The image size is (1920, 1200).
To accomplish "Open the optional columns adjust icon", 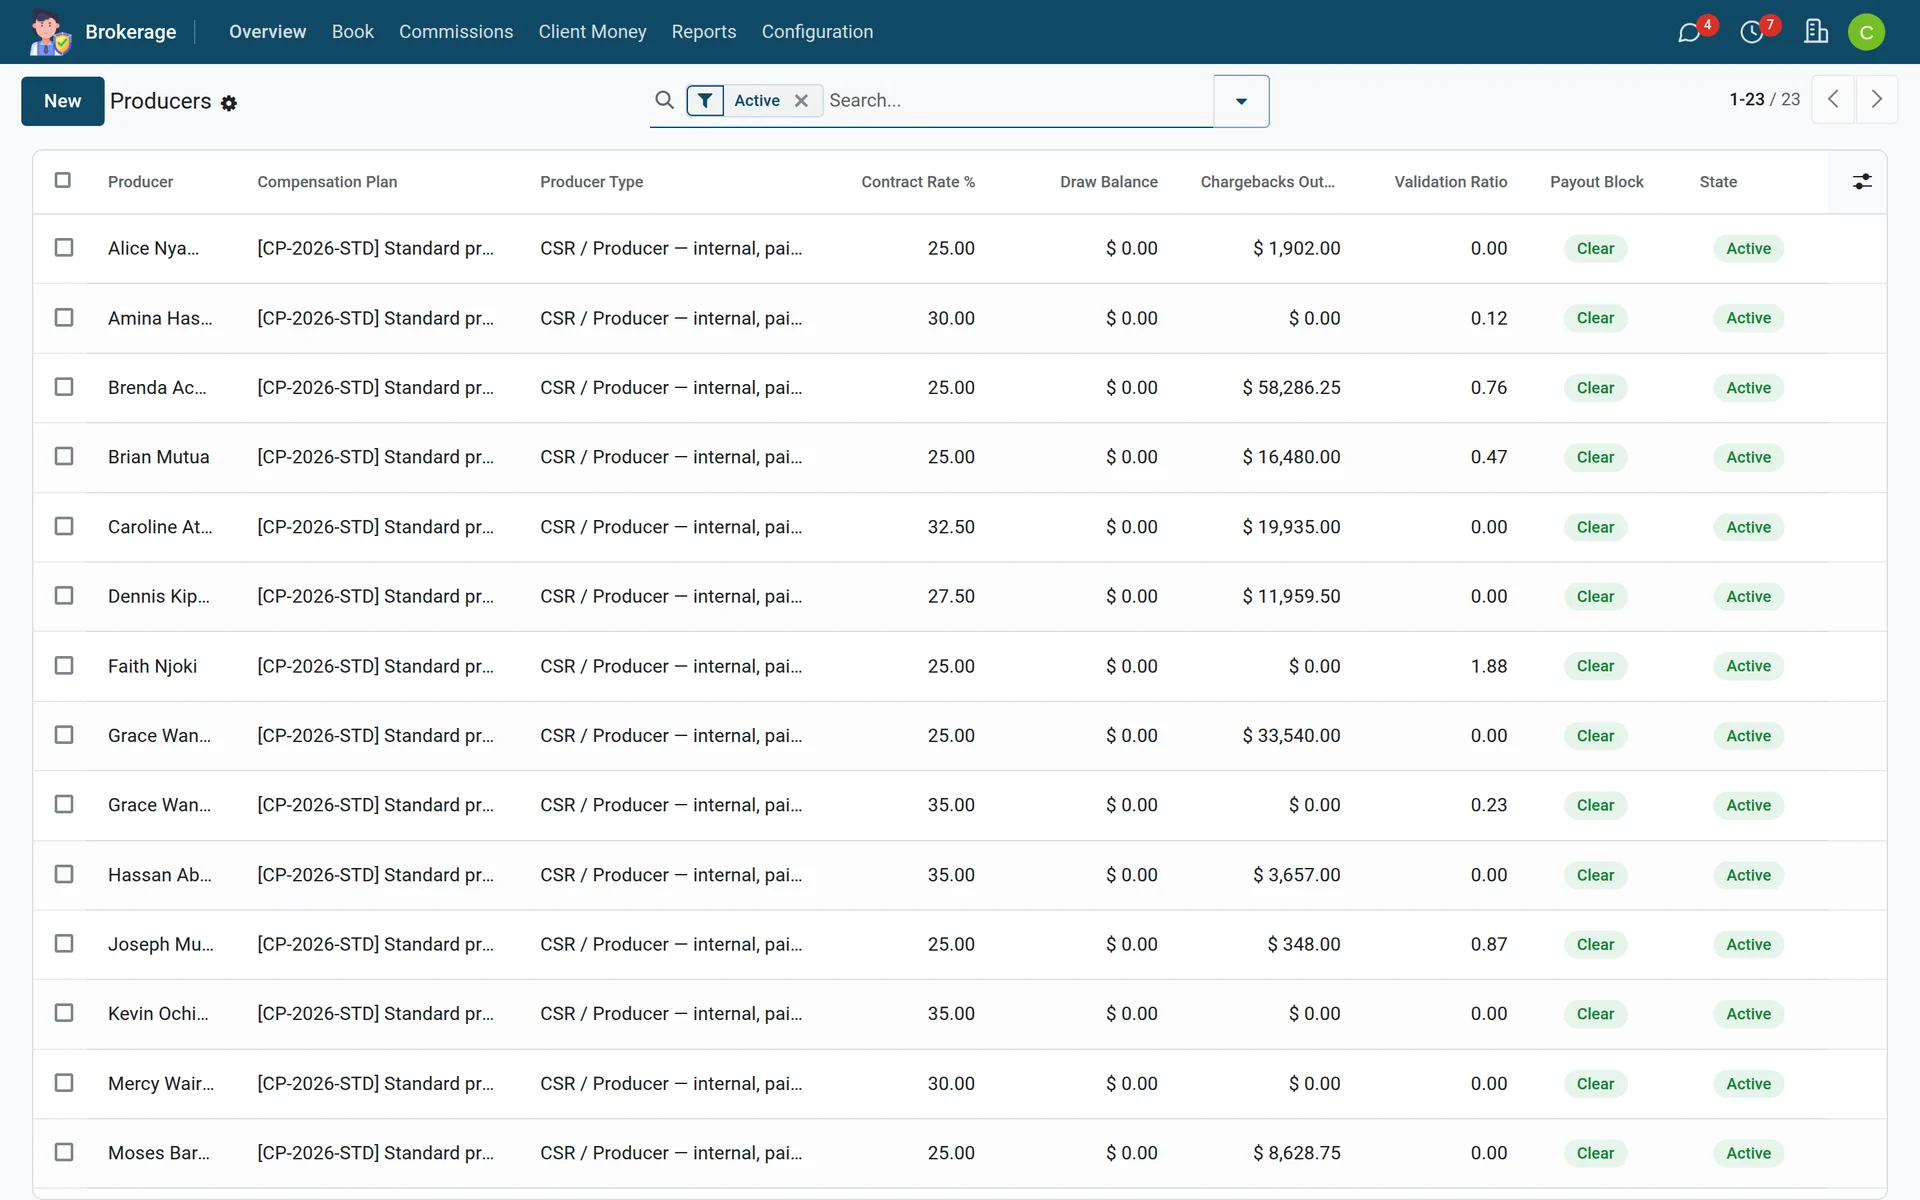I will coord(1862,182).
